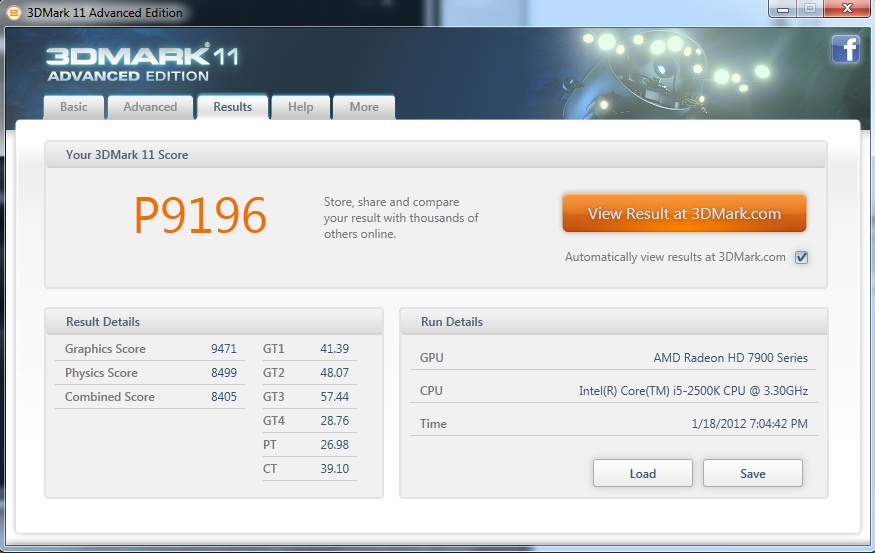Screen dimensions: 875x553
Task: Click the Combined Score label
Action: [x=109, y=397]
